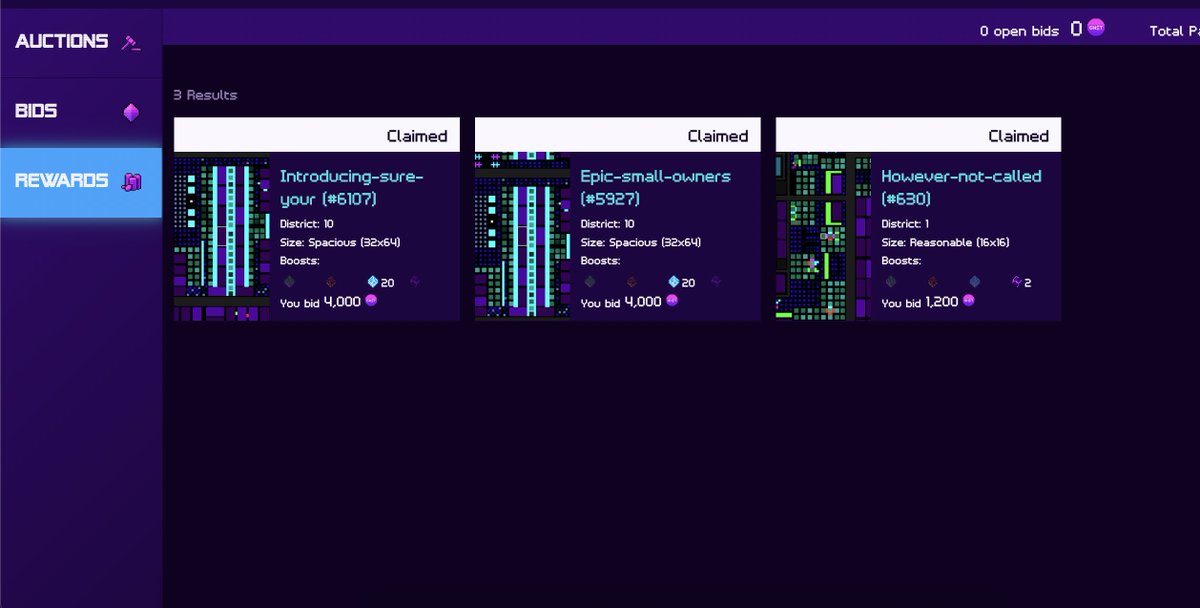Click the Introducing-sure-your parcel map thumbnail

pos(222,235)
